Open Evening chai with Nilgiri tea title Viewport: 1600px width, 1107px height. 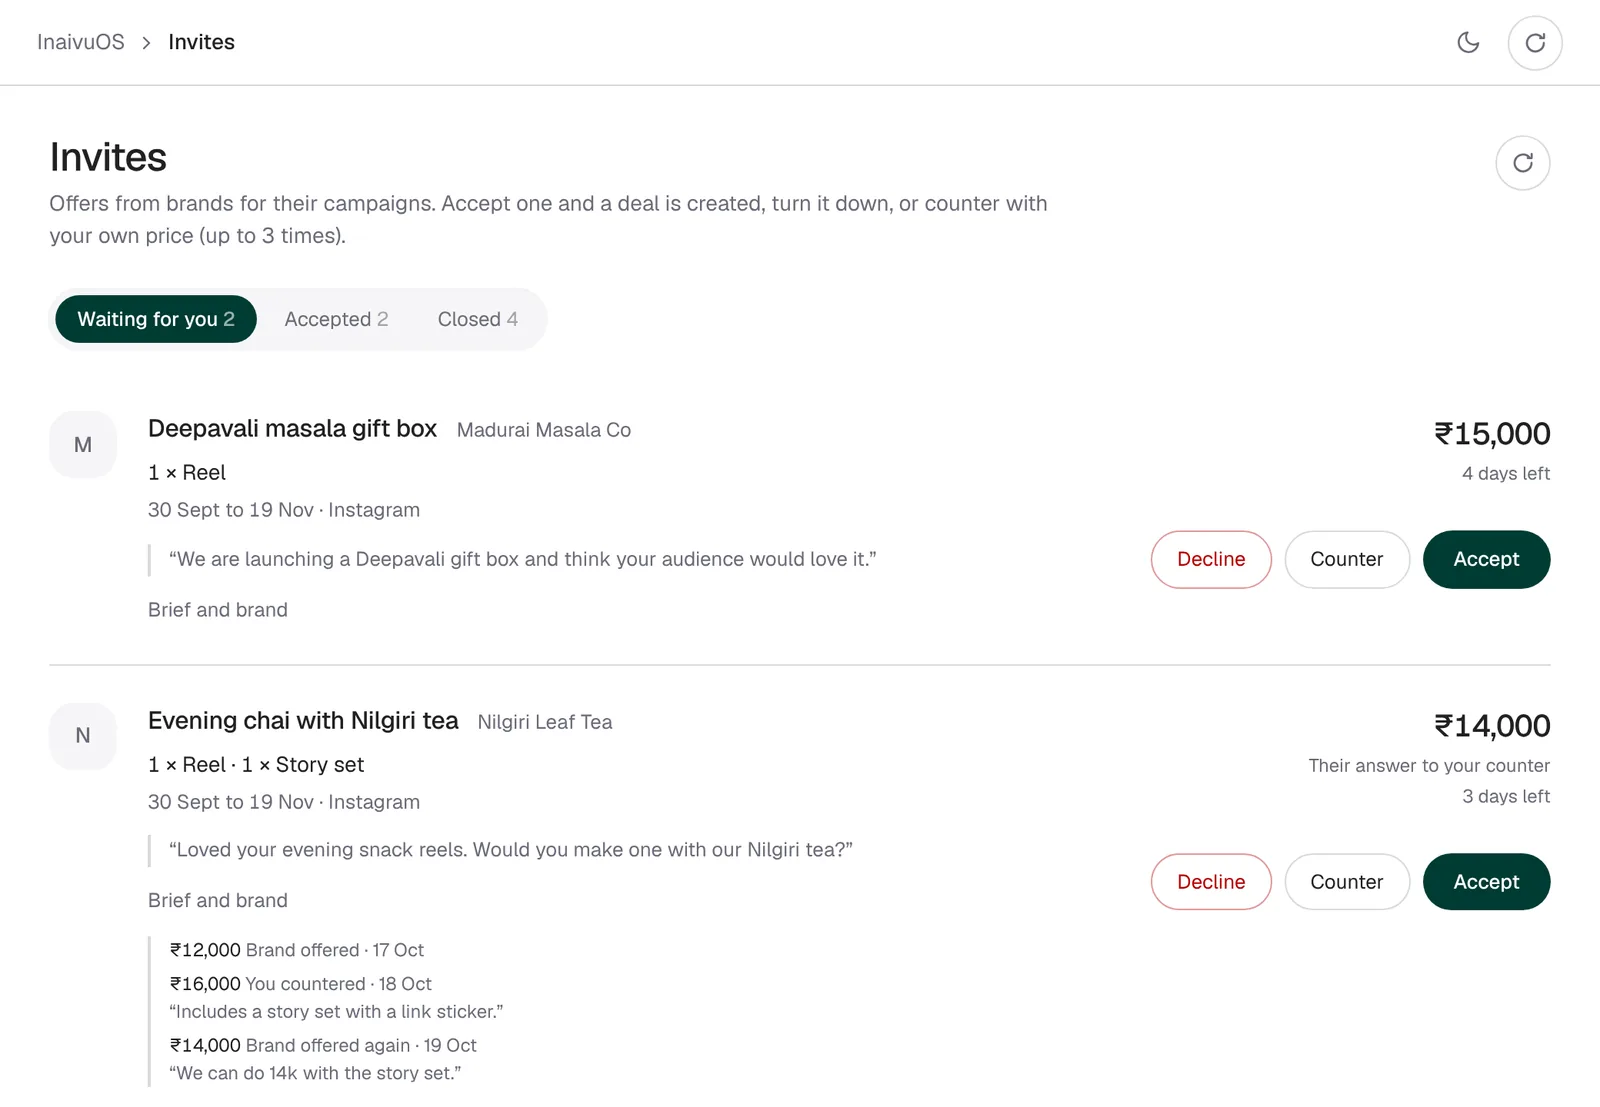click(x=303, y=721)
